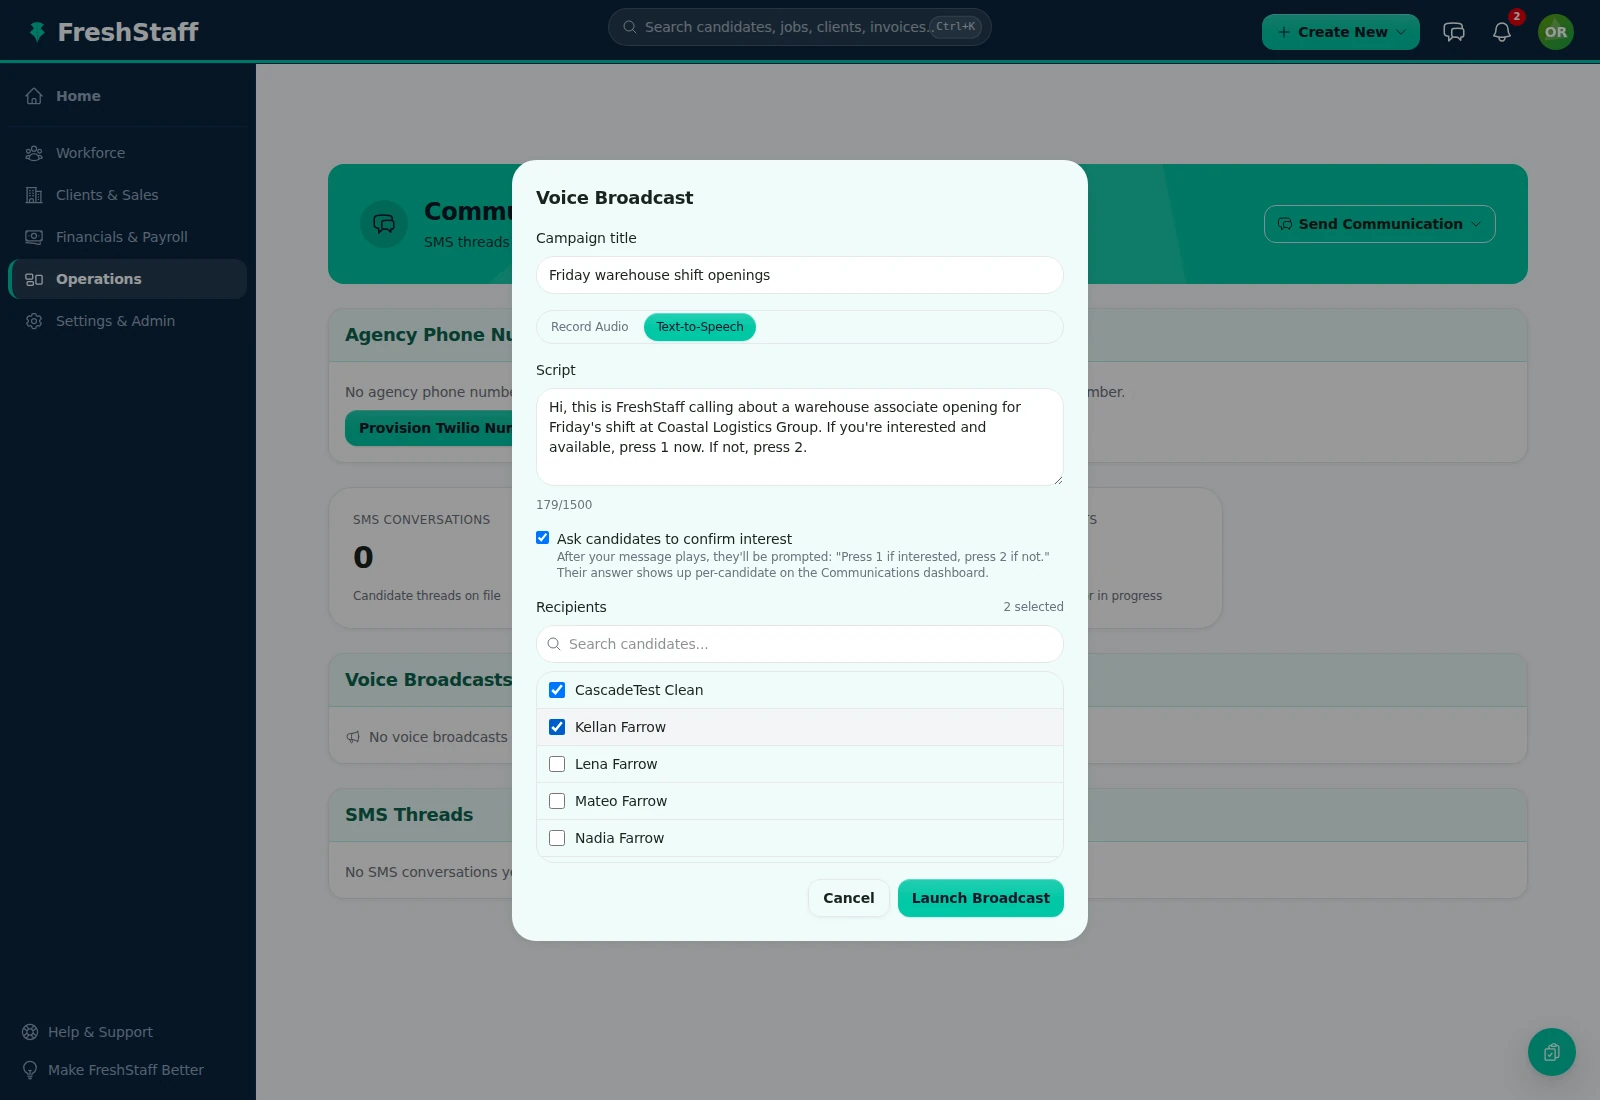Select the Text-to-Speech tab
This screenshot has width=1600, height=1100.
pos(700,327)
